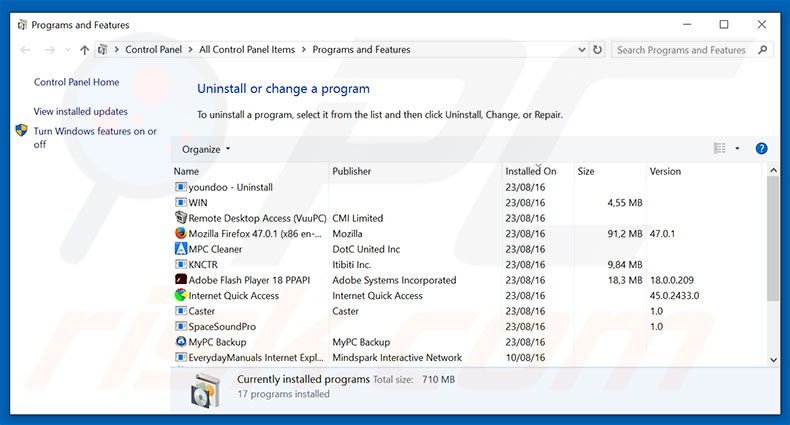This screenshot has height=425, width=790.
Task: Click the EverydayManuals Internet Explorer icon
Action: [180, 357]
